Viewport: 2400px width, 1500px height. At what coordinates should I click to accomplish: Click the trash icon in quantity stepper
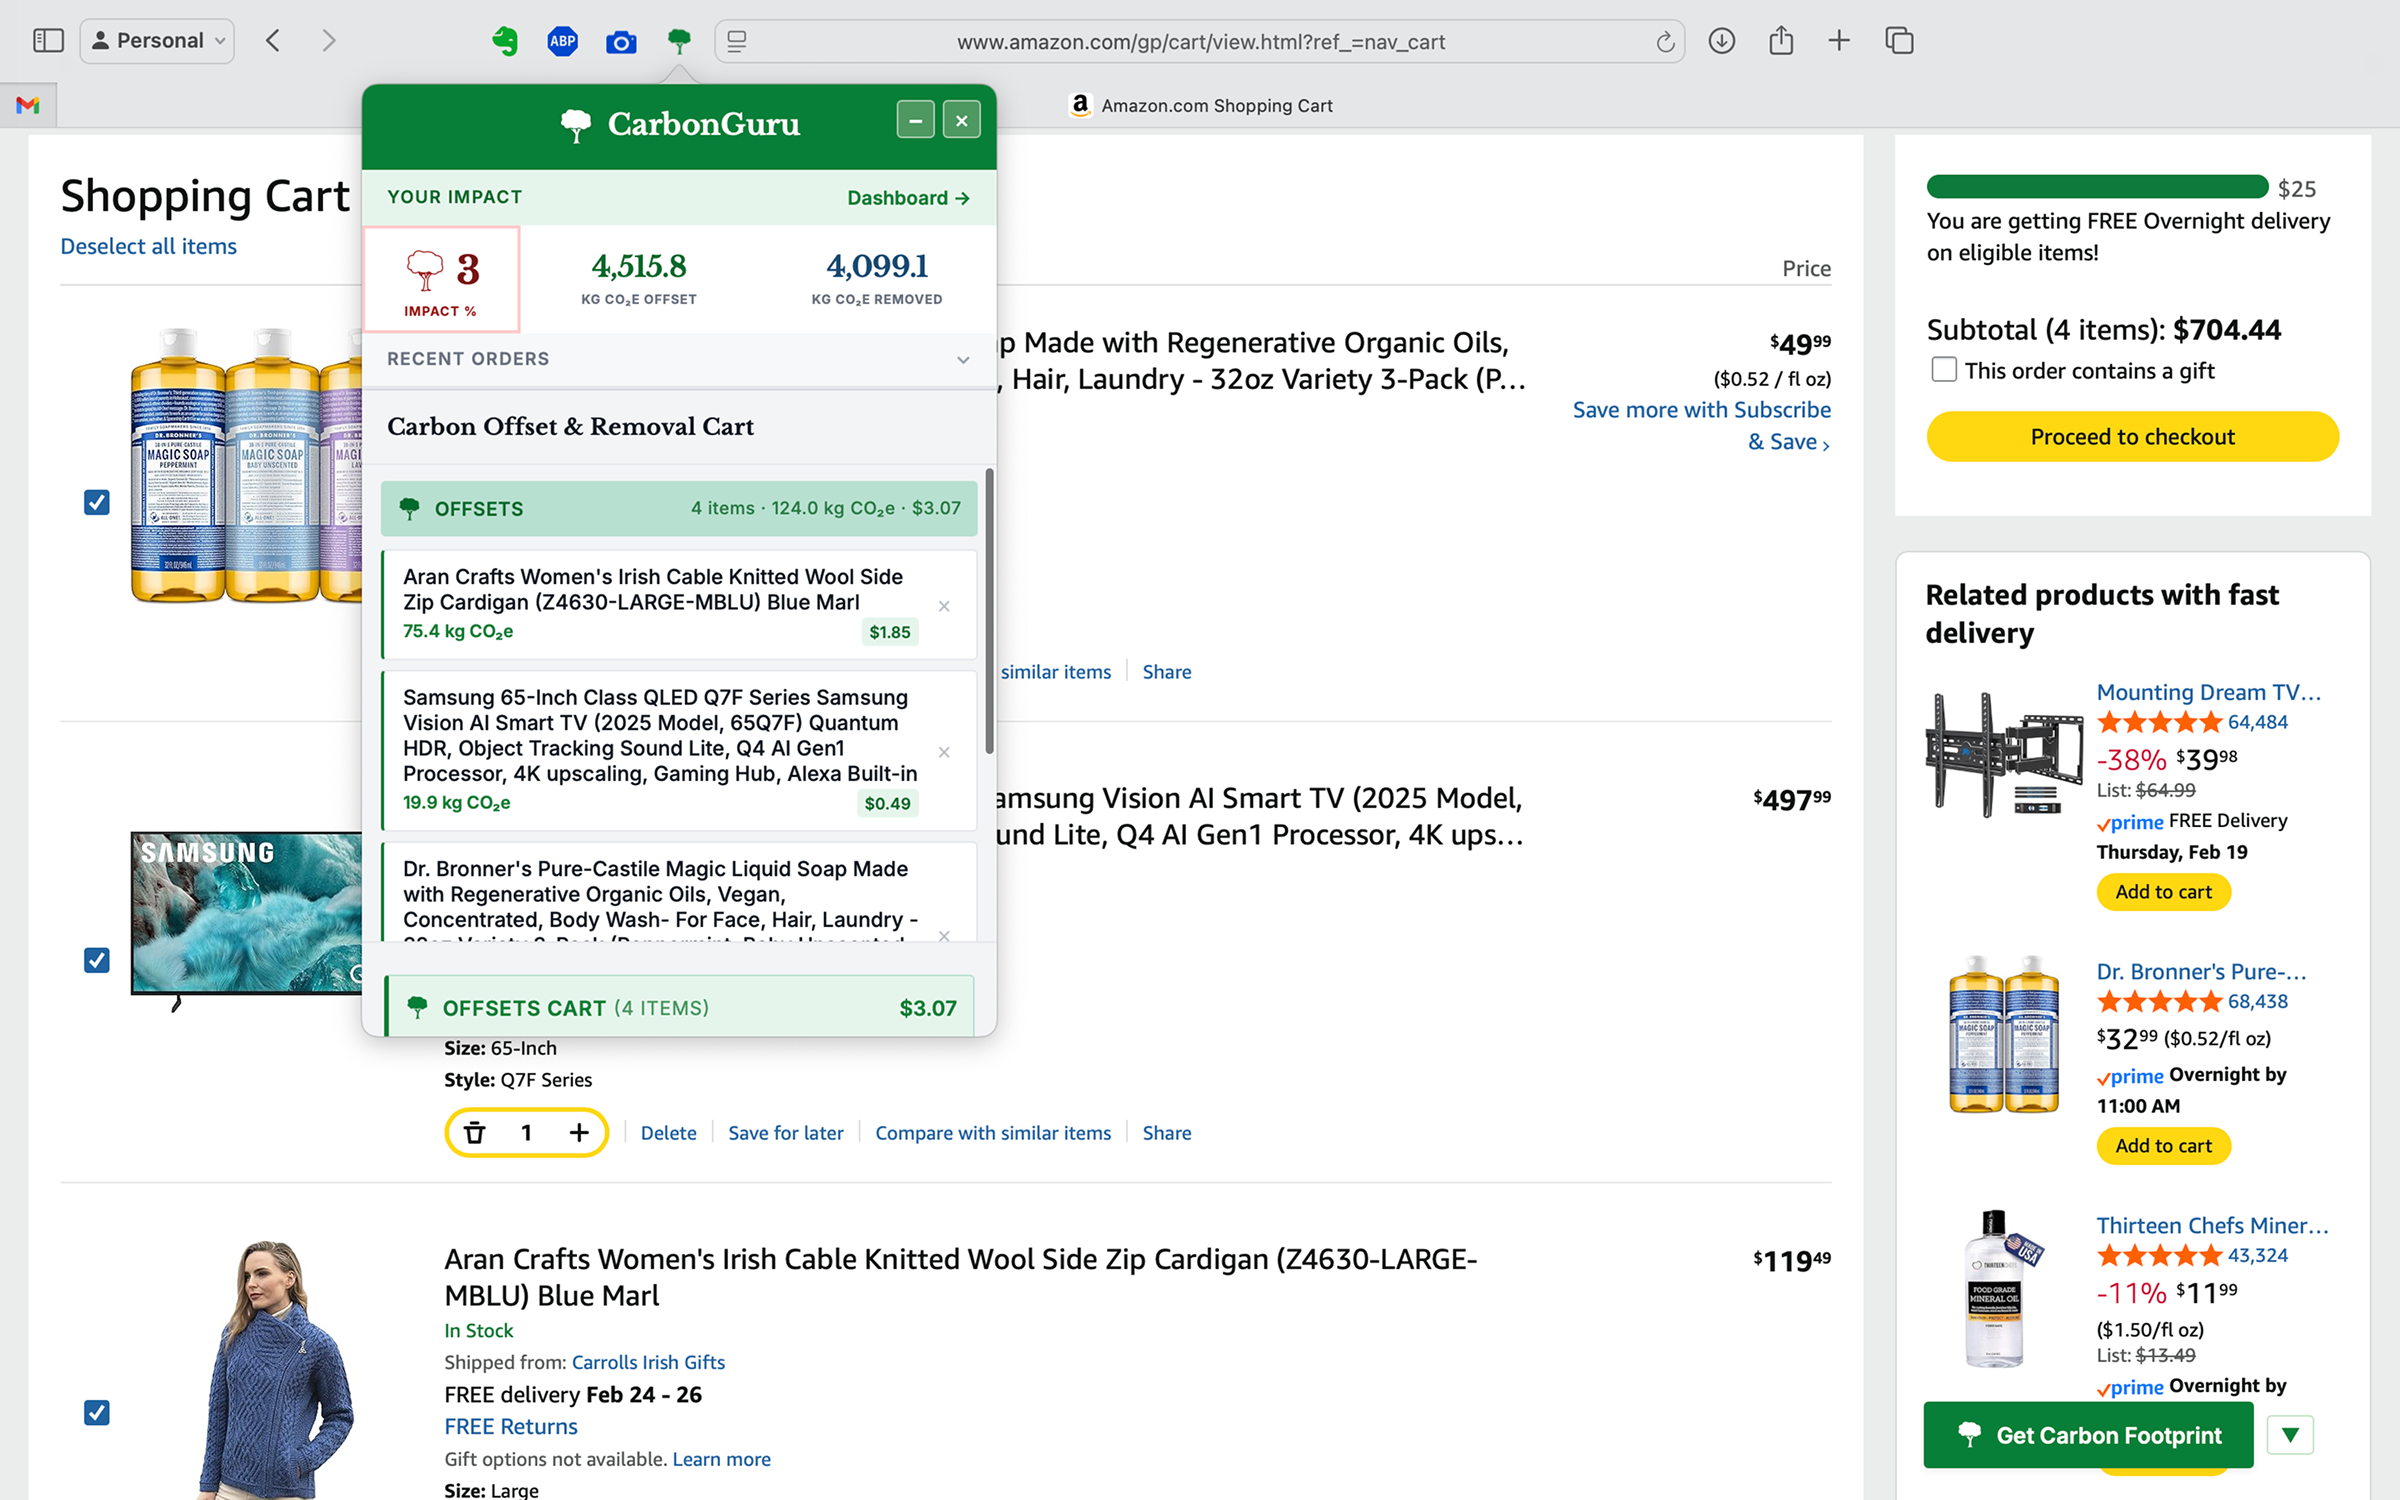(x=475, y=1132)
